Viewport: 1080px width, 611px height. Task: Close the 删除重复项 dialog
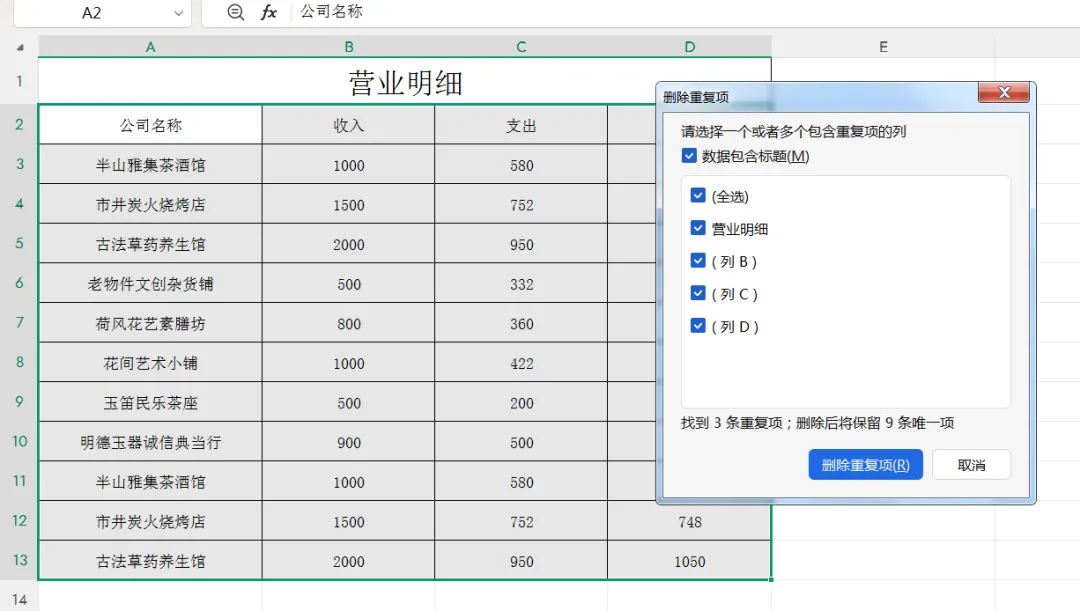1004,92
